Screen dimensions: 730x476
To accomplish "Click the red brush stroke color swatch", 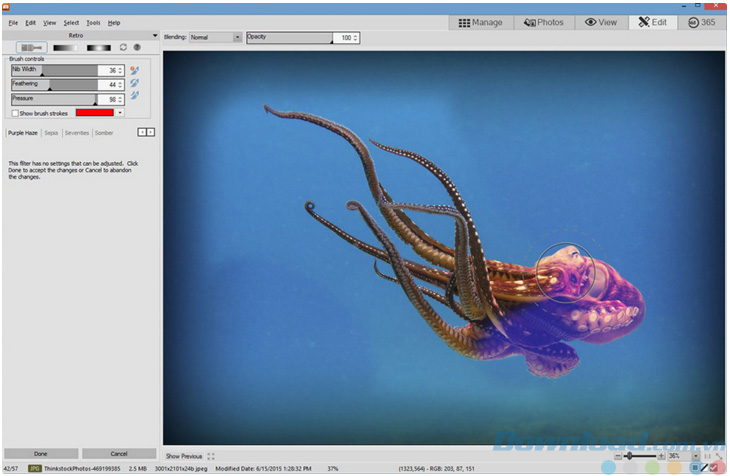I will click(x=94, y=113).
